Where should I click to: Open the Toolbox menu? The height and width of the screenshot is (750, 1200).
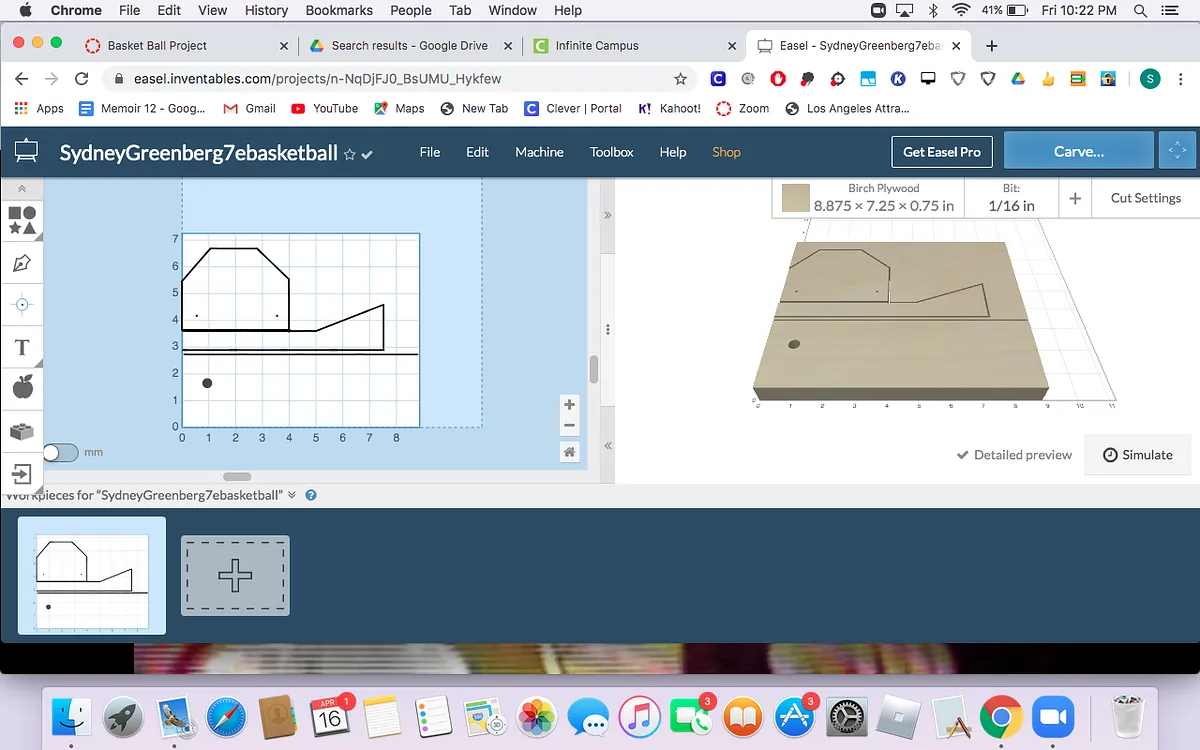[x=611, y=152]
